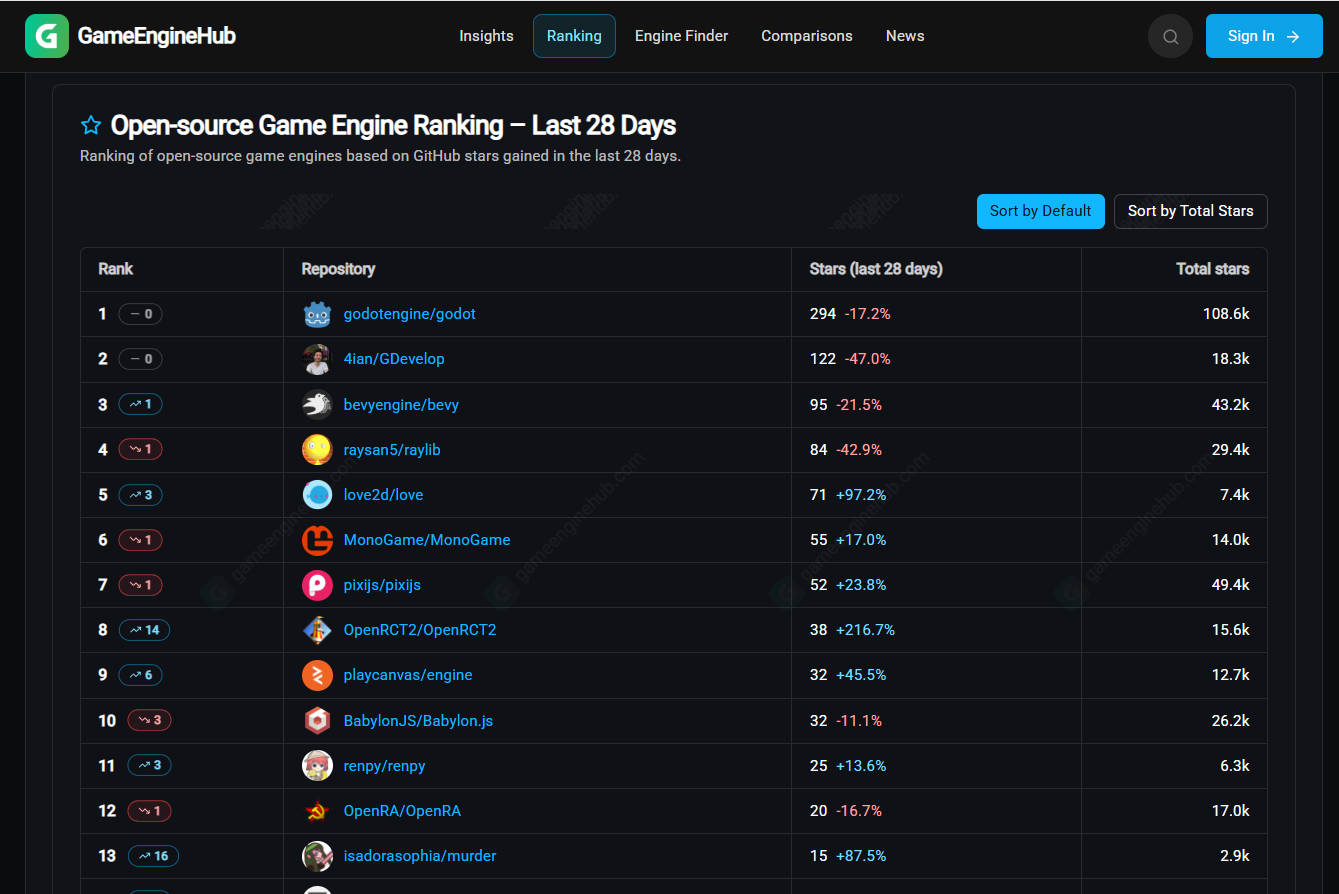Image resolution: width=1339 pixels, height=894 pixels.
Task: Click the pixijs pink logo icon
Action: coord(317,585)
